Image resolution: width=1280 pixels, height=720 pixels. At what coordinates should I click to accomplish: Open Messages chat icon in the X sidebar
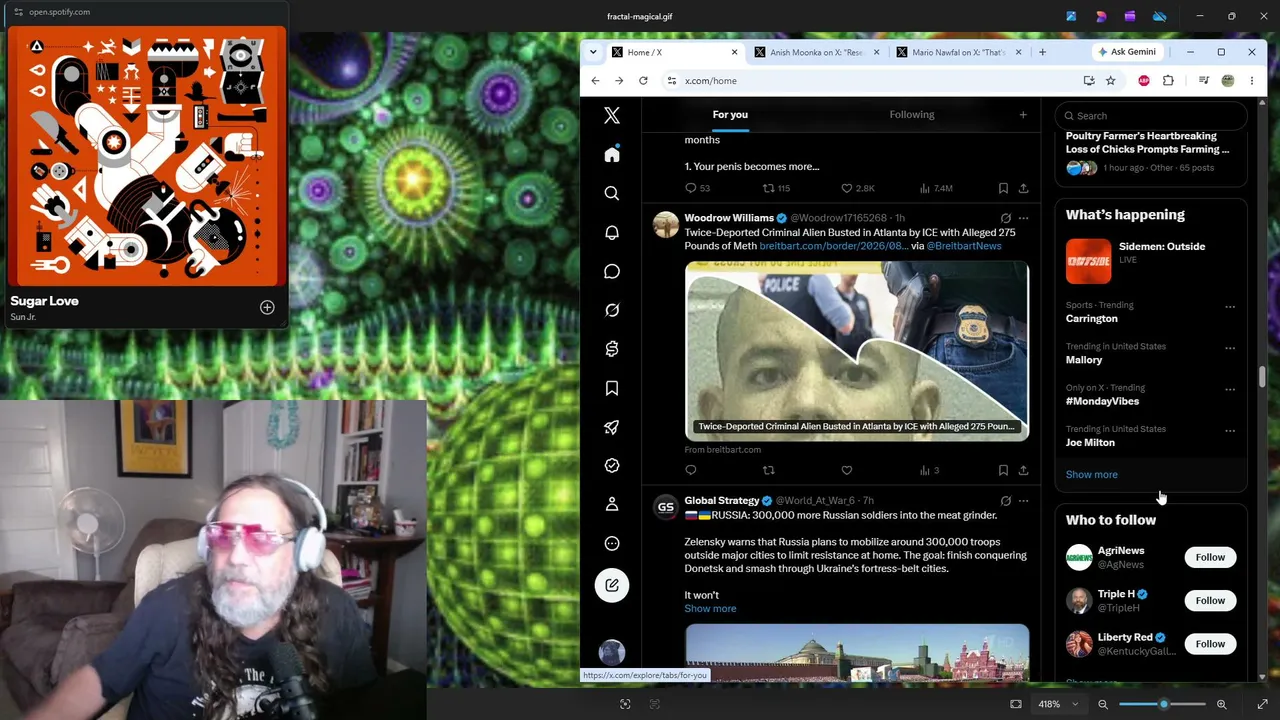(612, 271)
